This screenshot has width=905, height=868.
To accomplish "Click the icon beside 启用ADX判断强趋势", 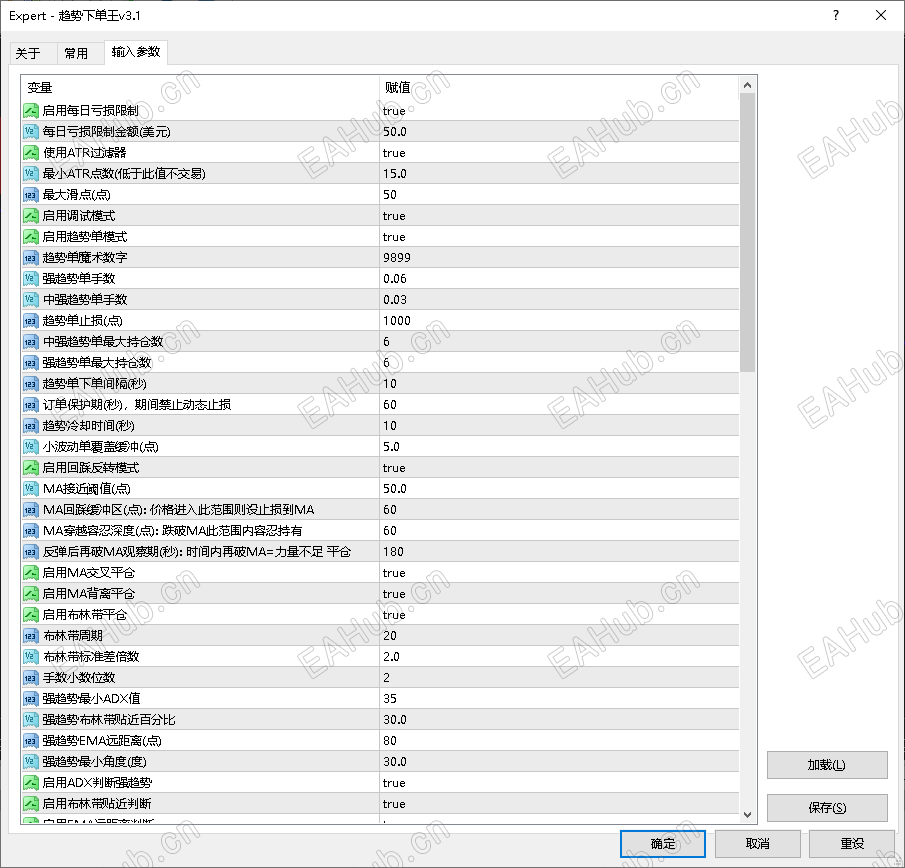I will point(31,783).
